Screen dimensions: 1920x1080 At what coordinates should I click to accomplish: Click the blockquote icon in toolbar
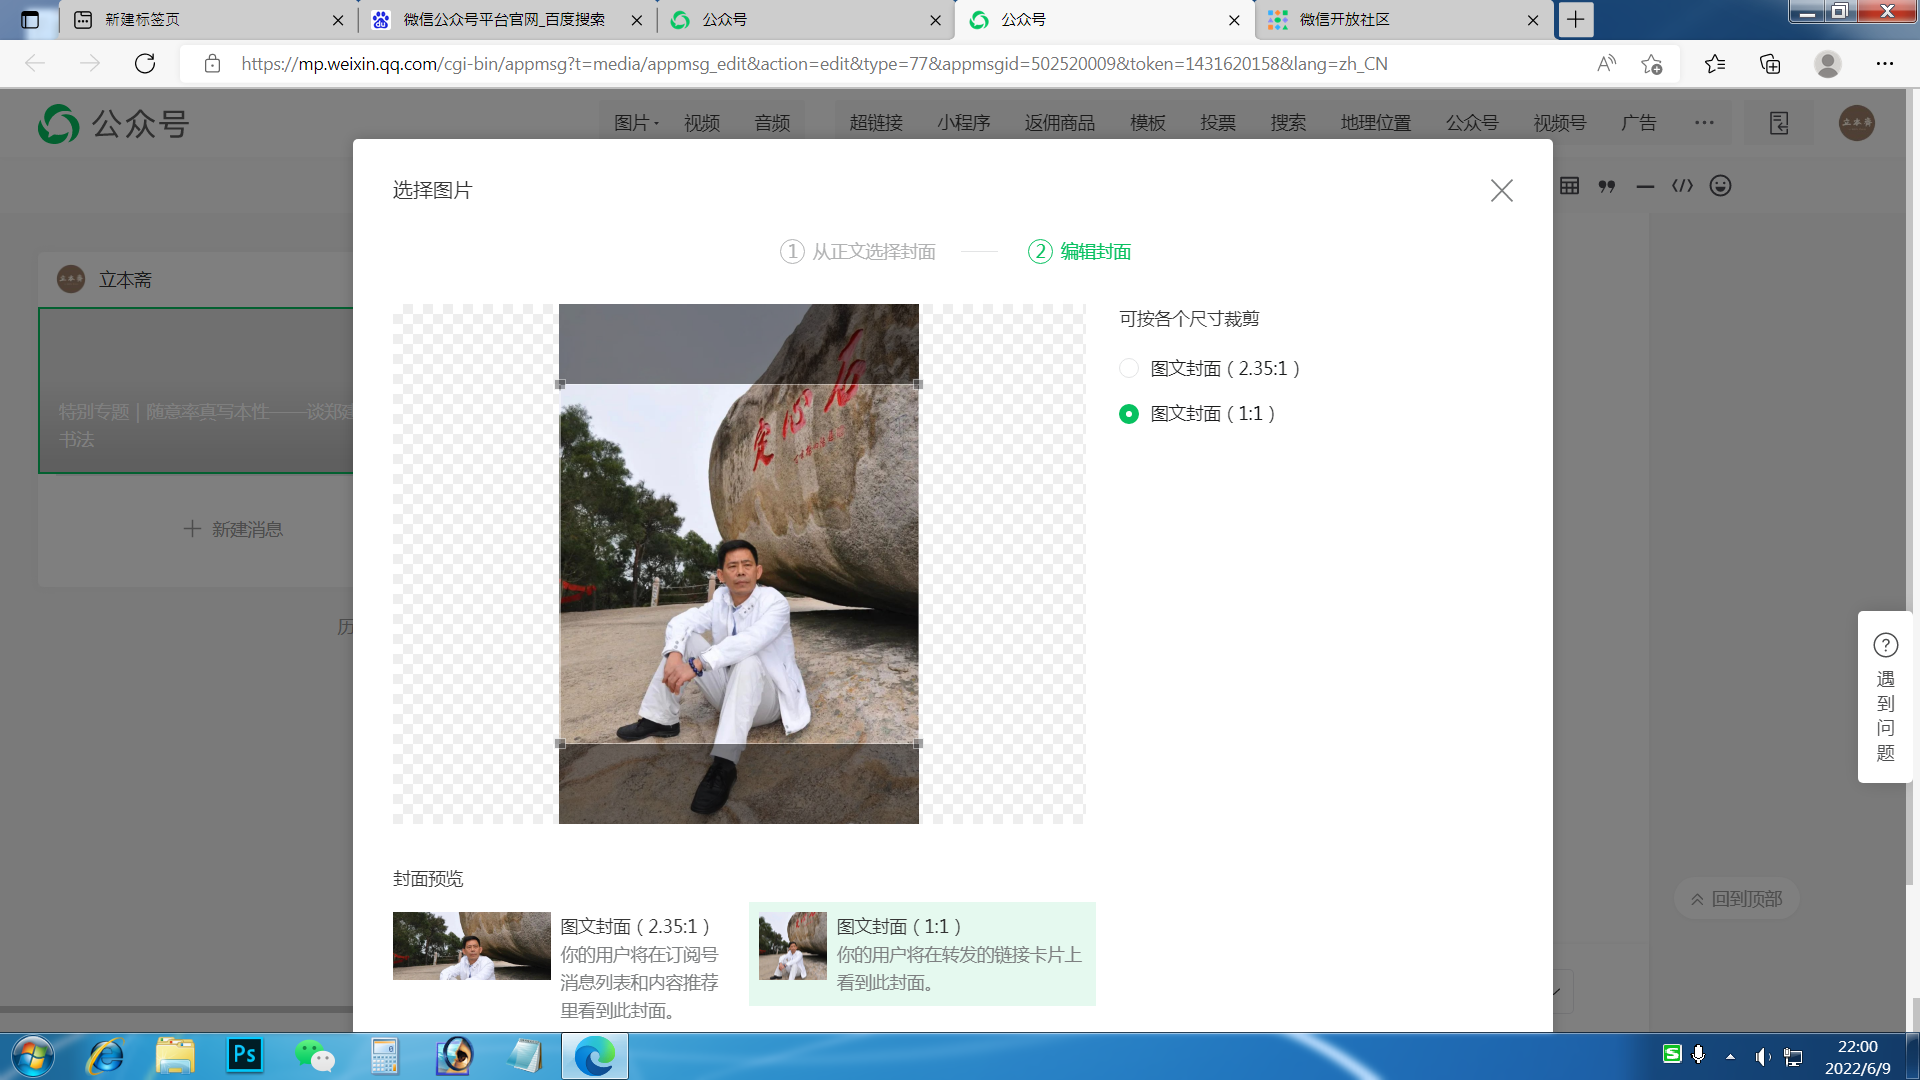1607,186
